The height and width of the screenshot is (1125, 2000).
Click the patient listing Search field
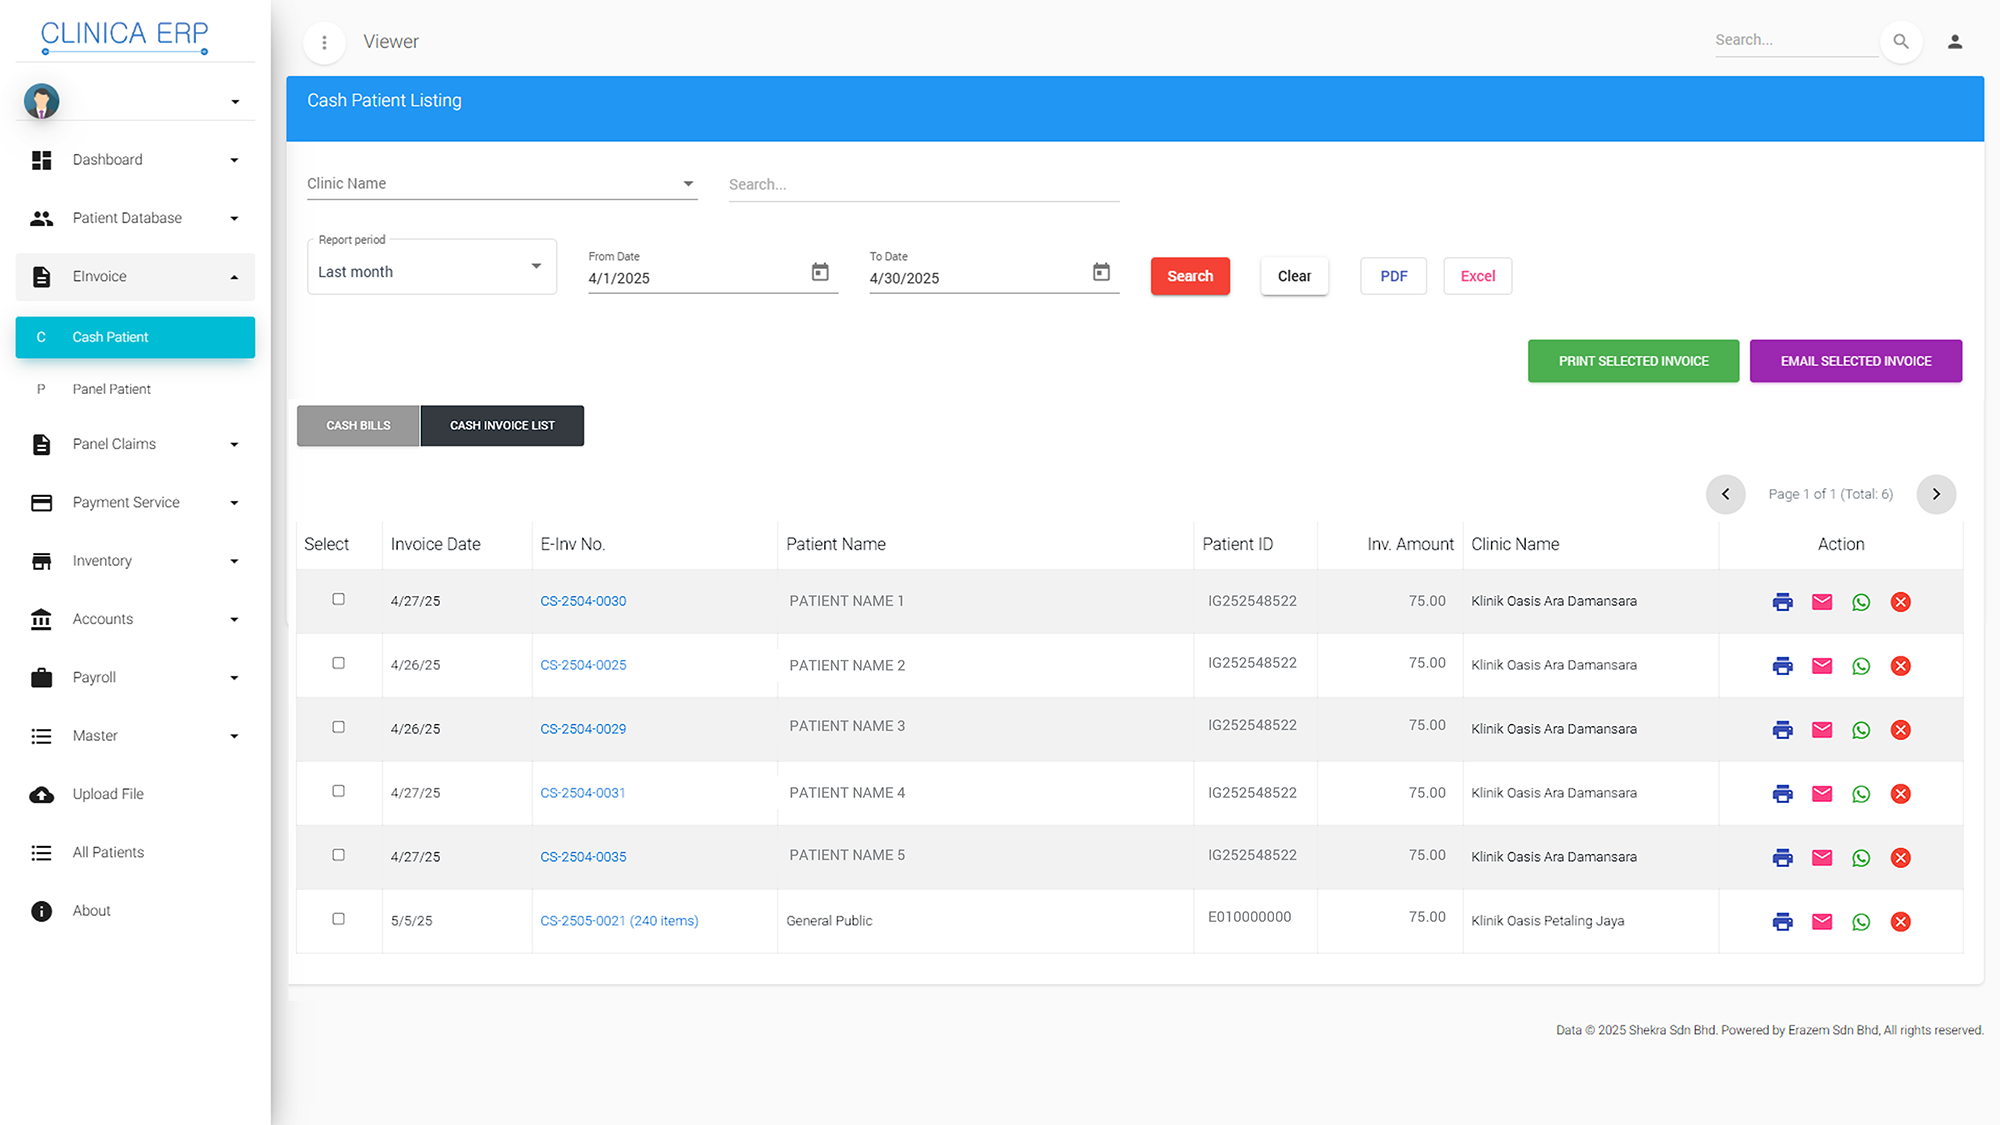pos(923,185)
